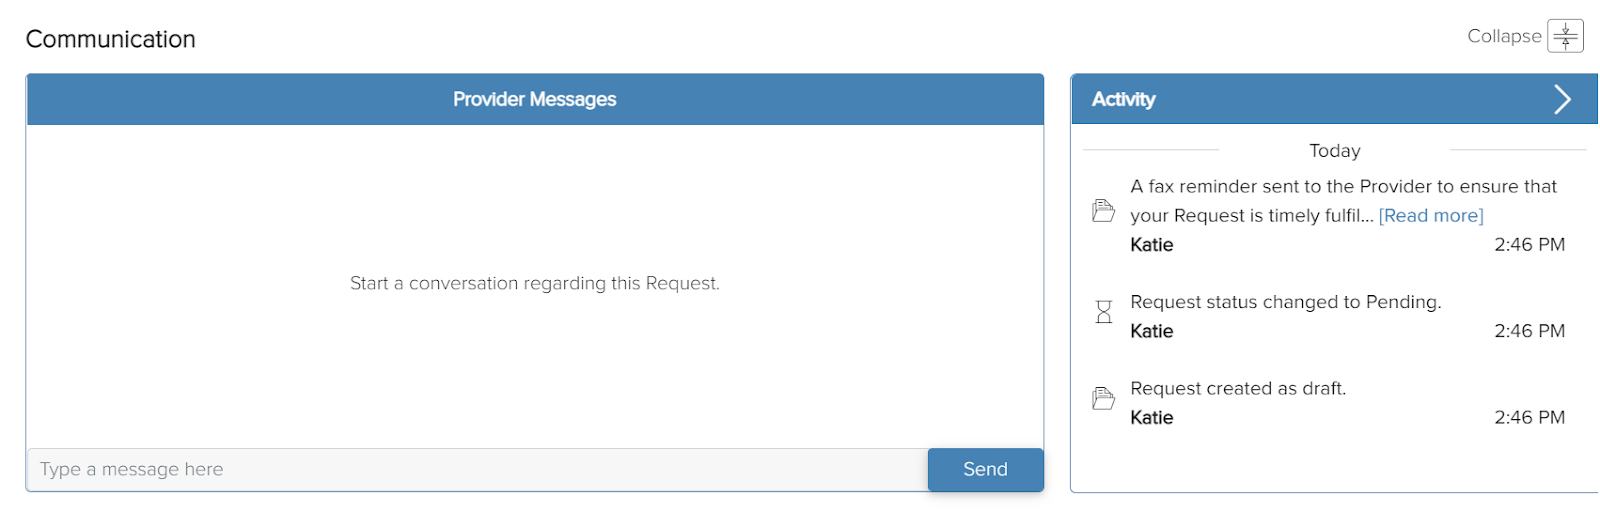1600x512 pixels.
Task: Select the fax reminder activity entry text
Action: 1343,201
